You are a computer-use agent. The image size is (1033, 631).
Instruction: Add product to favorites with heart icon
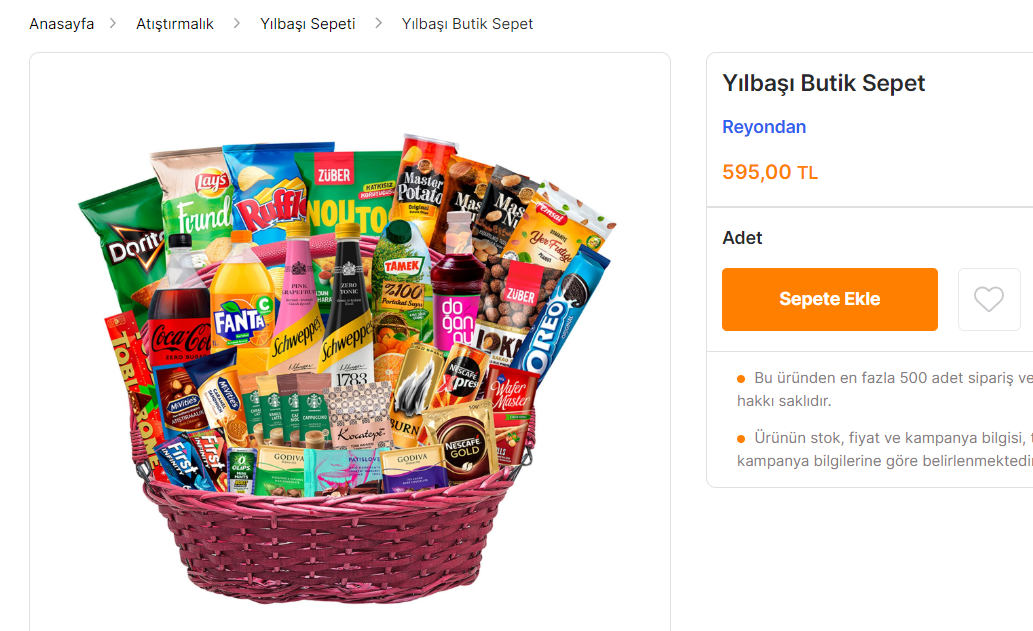point(989,299)
